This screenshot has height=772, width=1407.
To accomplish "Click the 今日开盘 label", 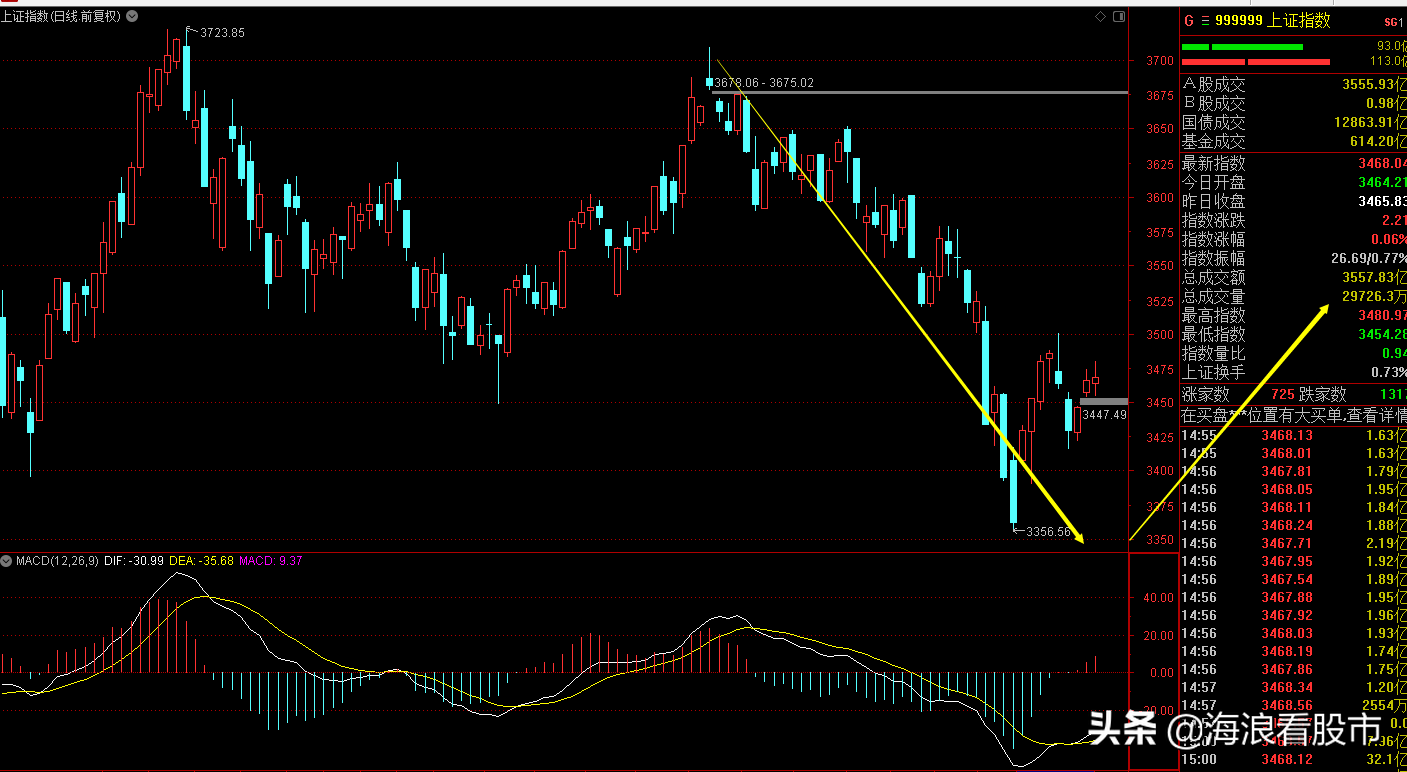I will [1214, 182].
